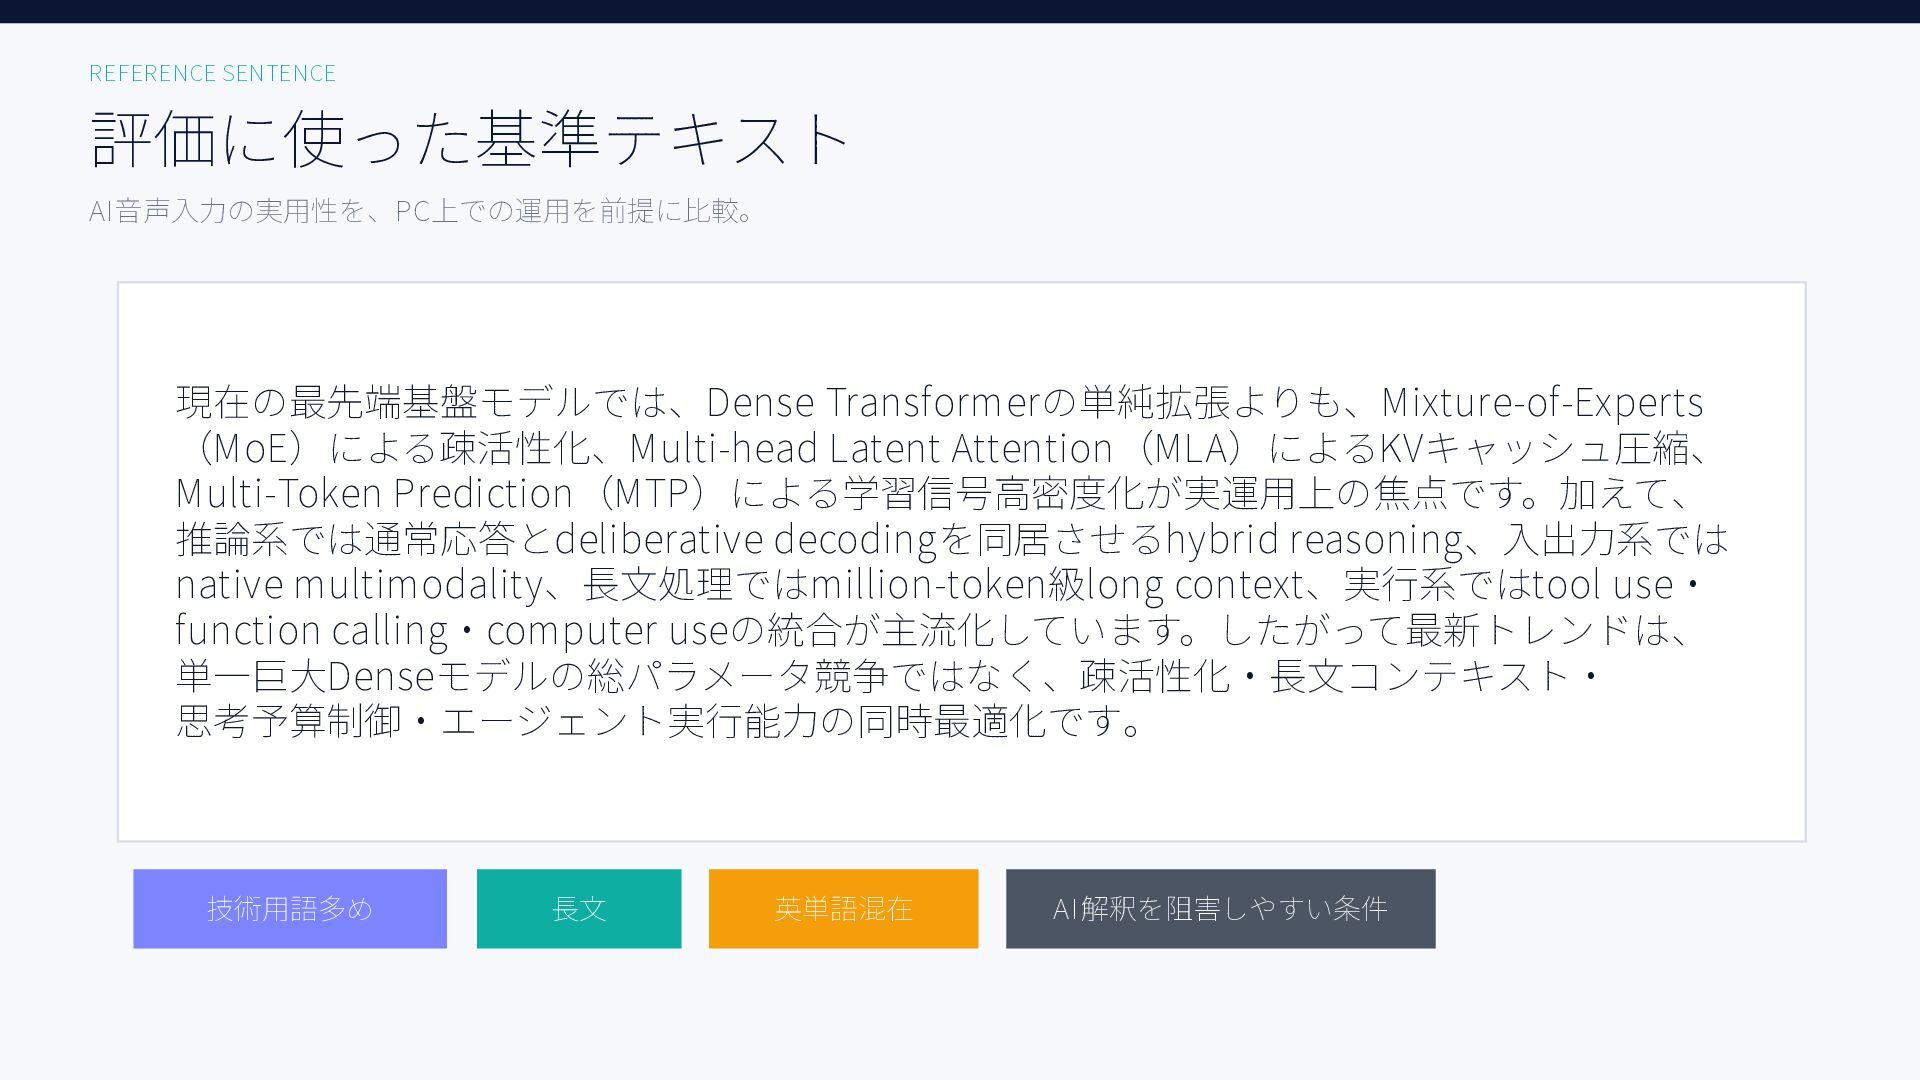
Task: Click the final line starting with 思考予算制御
Action: (660, 721)
